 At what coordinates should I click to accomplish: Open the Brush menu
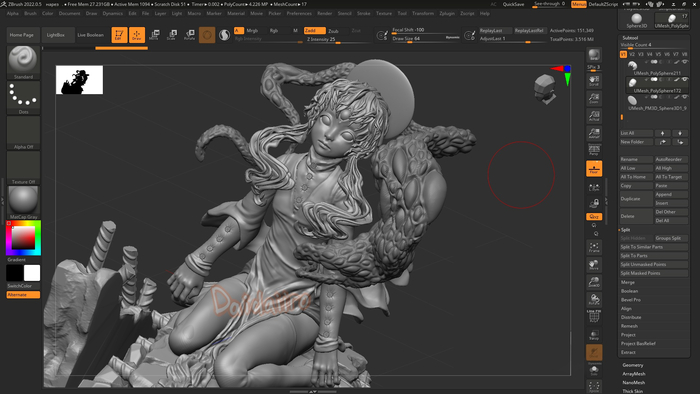pyautogui.click(x=30, y=13)
